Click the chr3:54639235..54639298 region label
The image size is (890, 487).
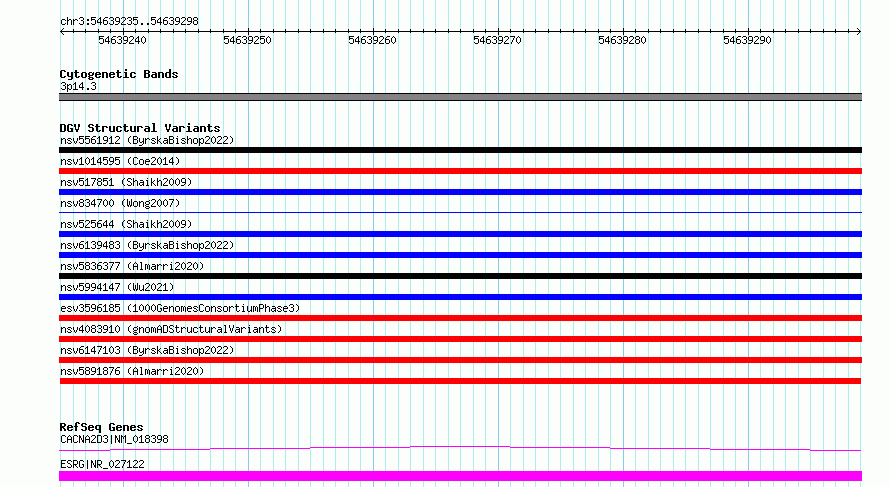tap(129, 21)
